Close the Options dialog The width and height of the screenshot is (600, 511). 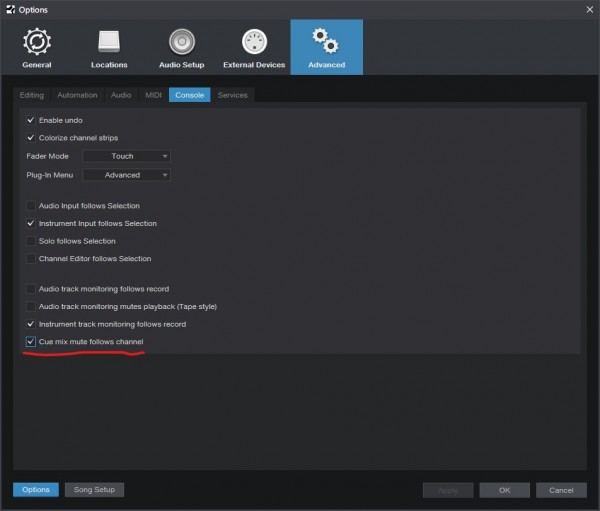pyautogui.click(x=590, y=10)
